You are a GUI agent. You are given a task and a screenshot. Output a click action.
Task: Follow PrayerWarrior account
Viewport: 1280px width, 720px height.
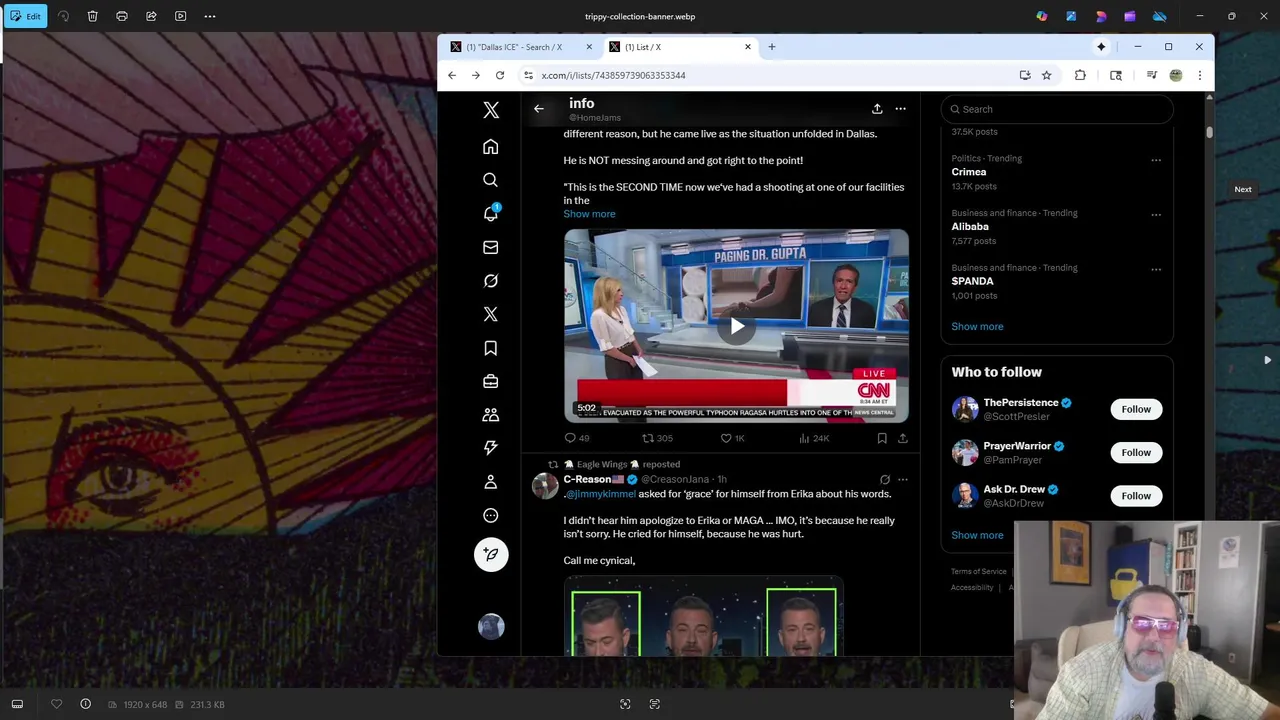click(1136, 452)
